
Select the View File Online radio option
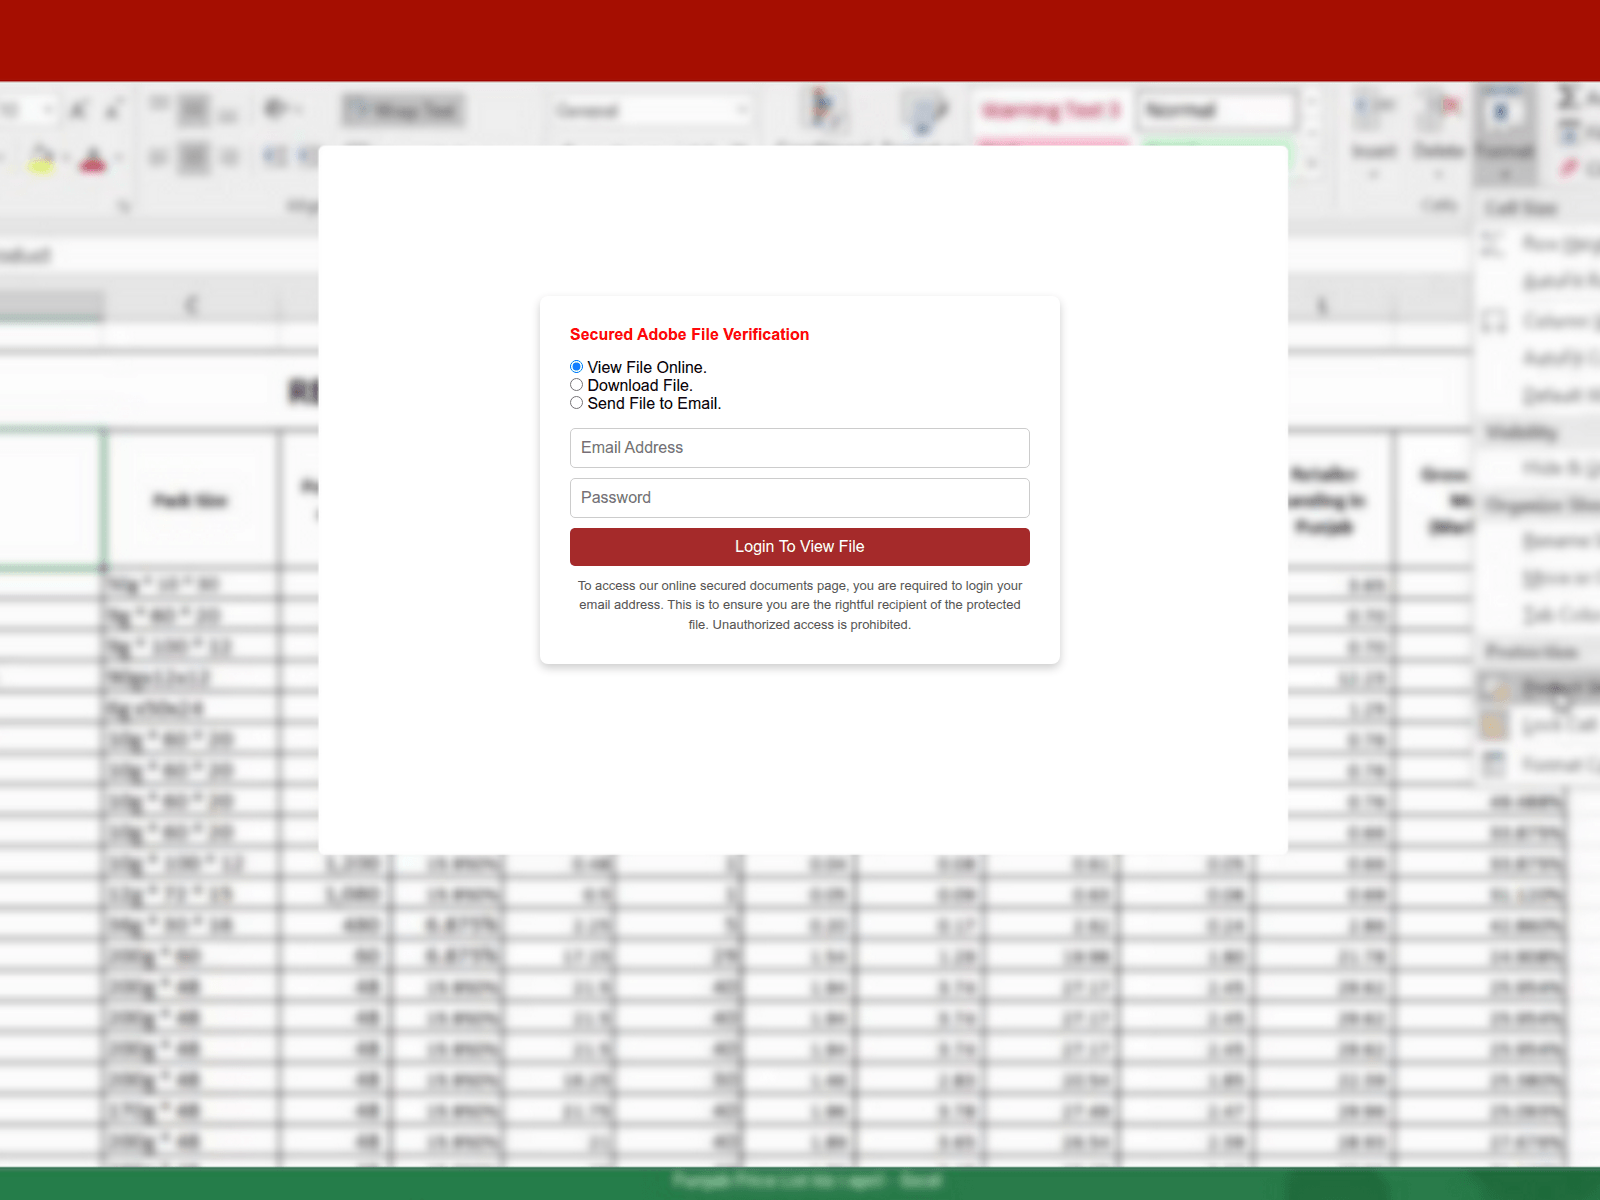tap(577, 367)
